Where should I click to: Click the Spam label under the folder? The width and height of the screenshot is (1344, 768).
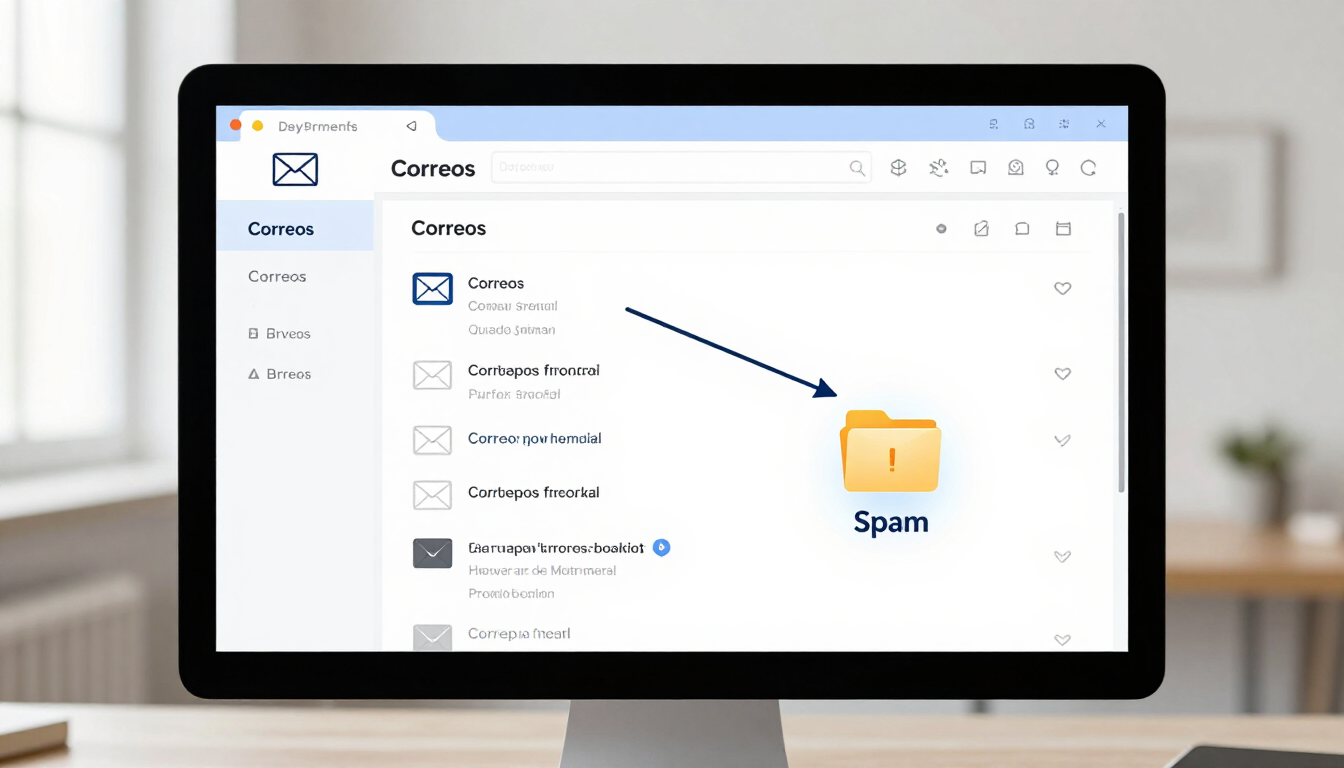pyautogui.click(x=891, y=521)
